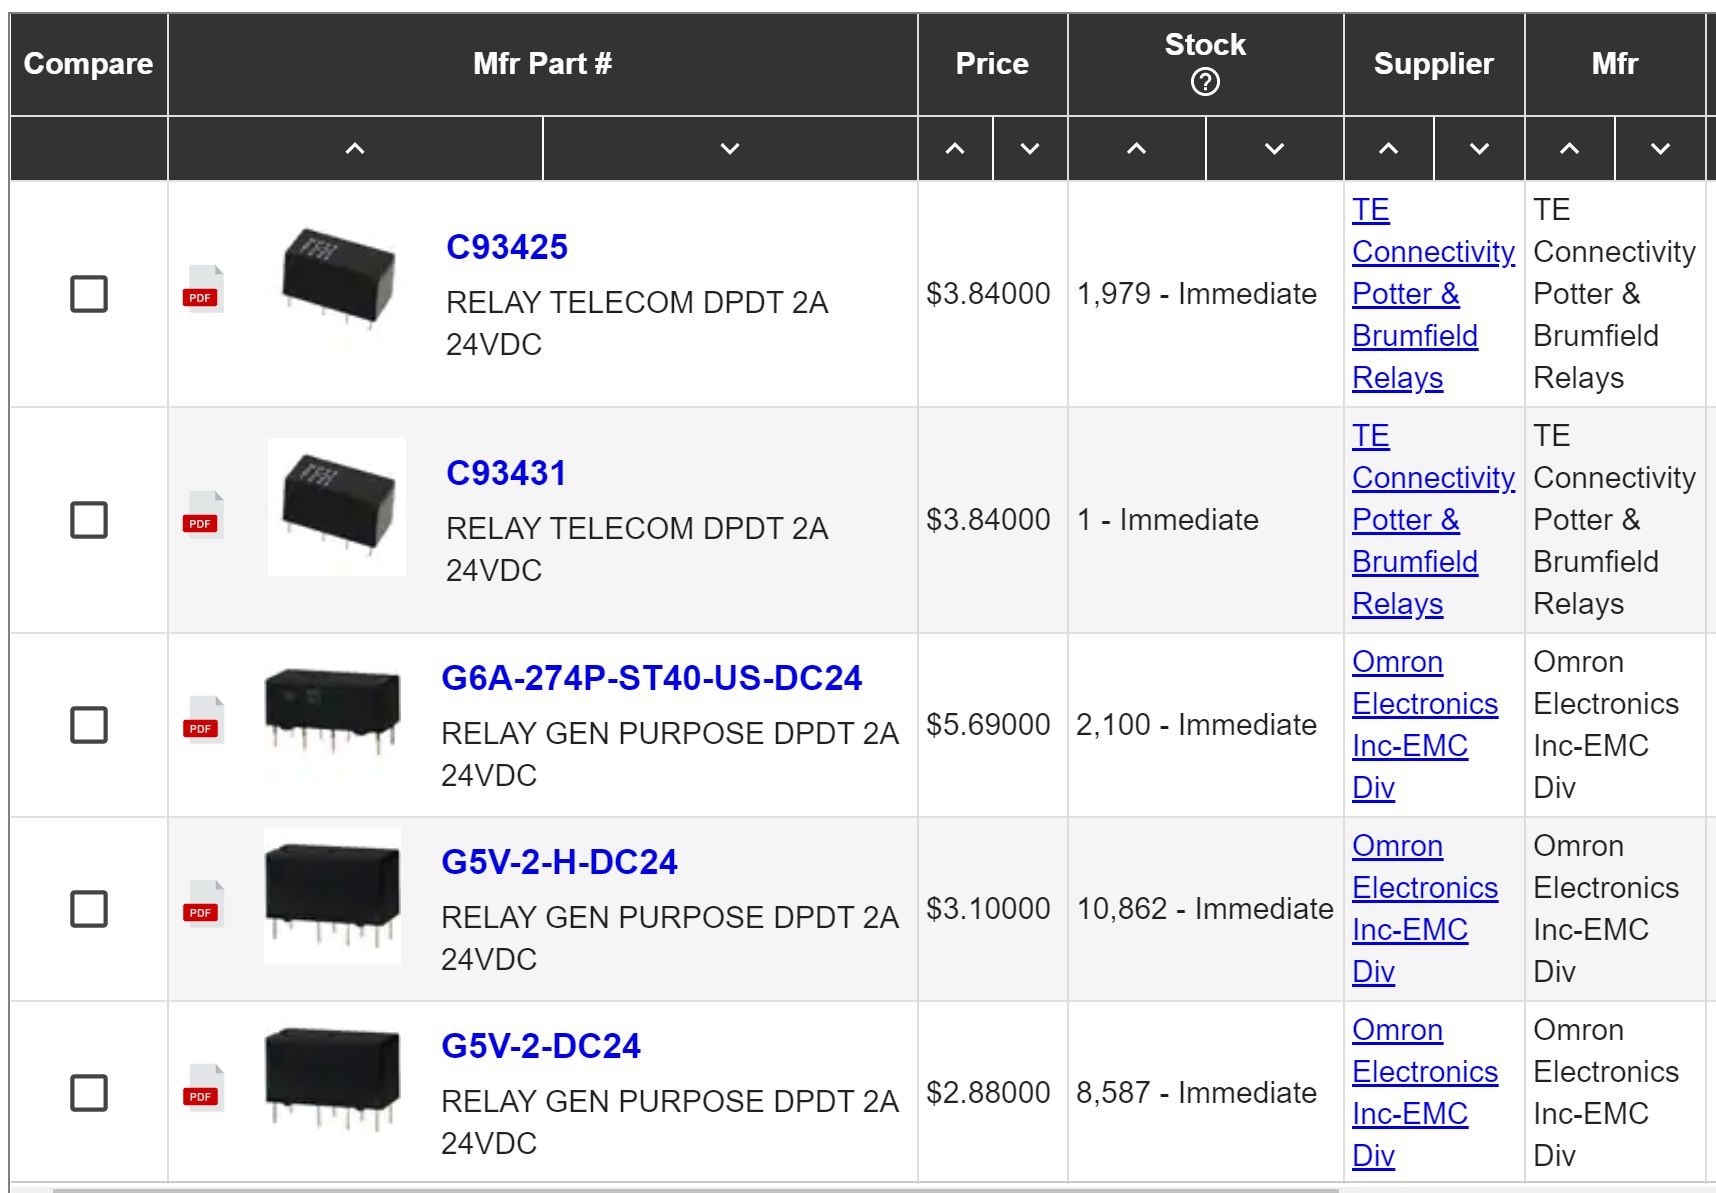Click price $3.84000 for C93425
1716x1193 pixels.
point(988,294)
